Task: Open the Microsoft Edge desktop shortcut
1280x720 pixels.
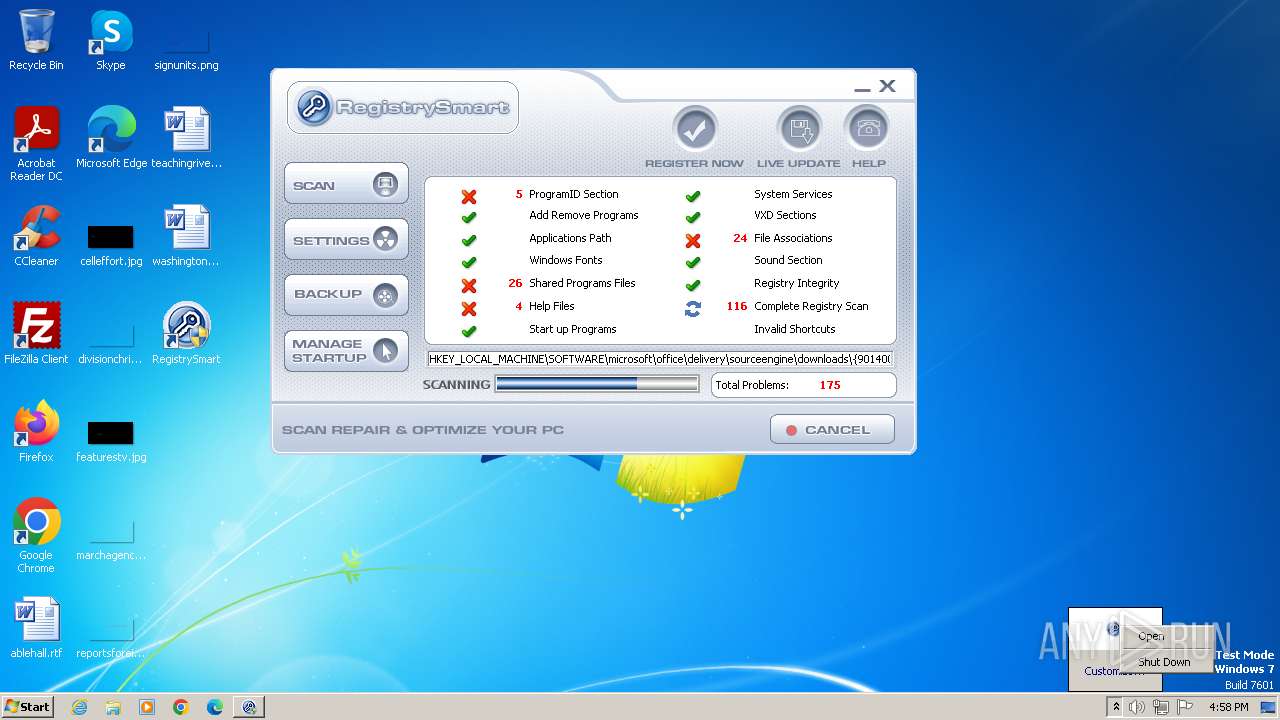Action: tap(111, 138)
